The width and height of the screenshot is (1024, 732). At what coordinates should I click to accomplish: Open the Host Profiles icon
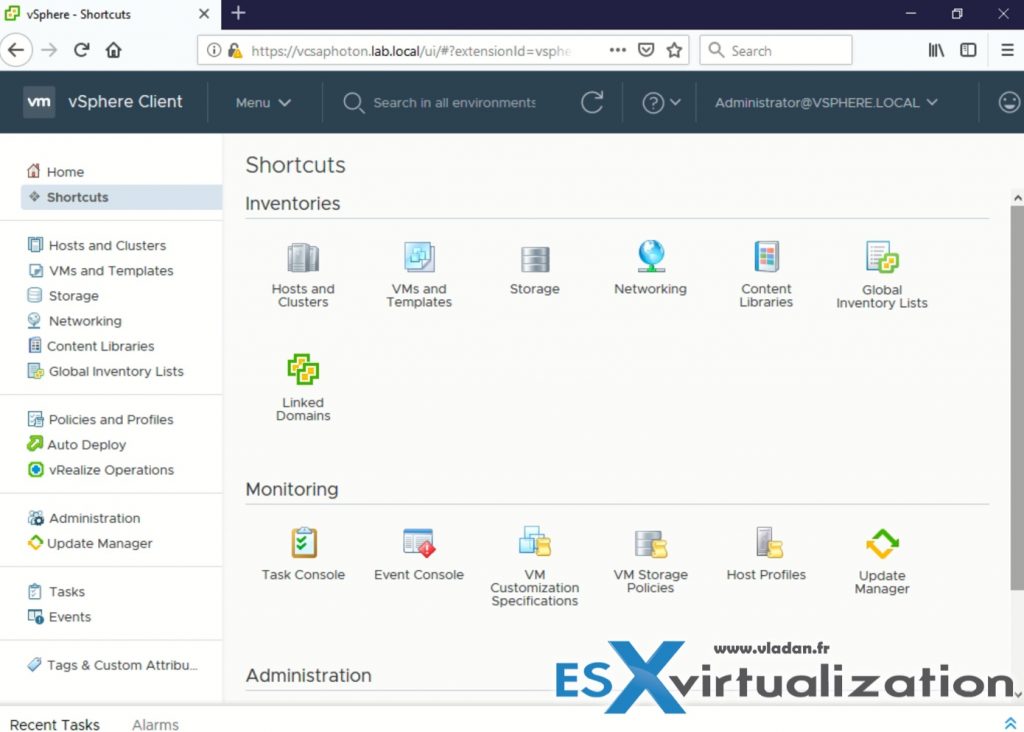[x=765, y=543]
